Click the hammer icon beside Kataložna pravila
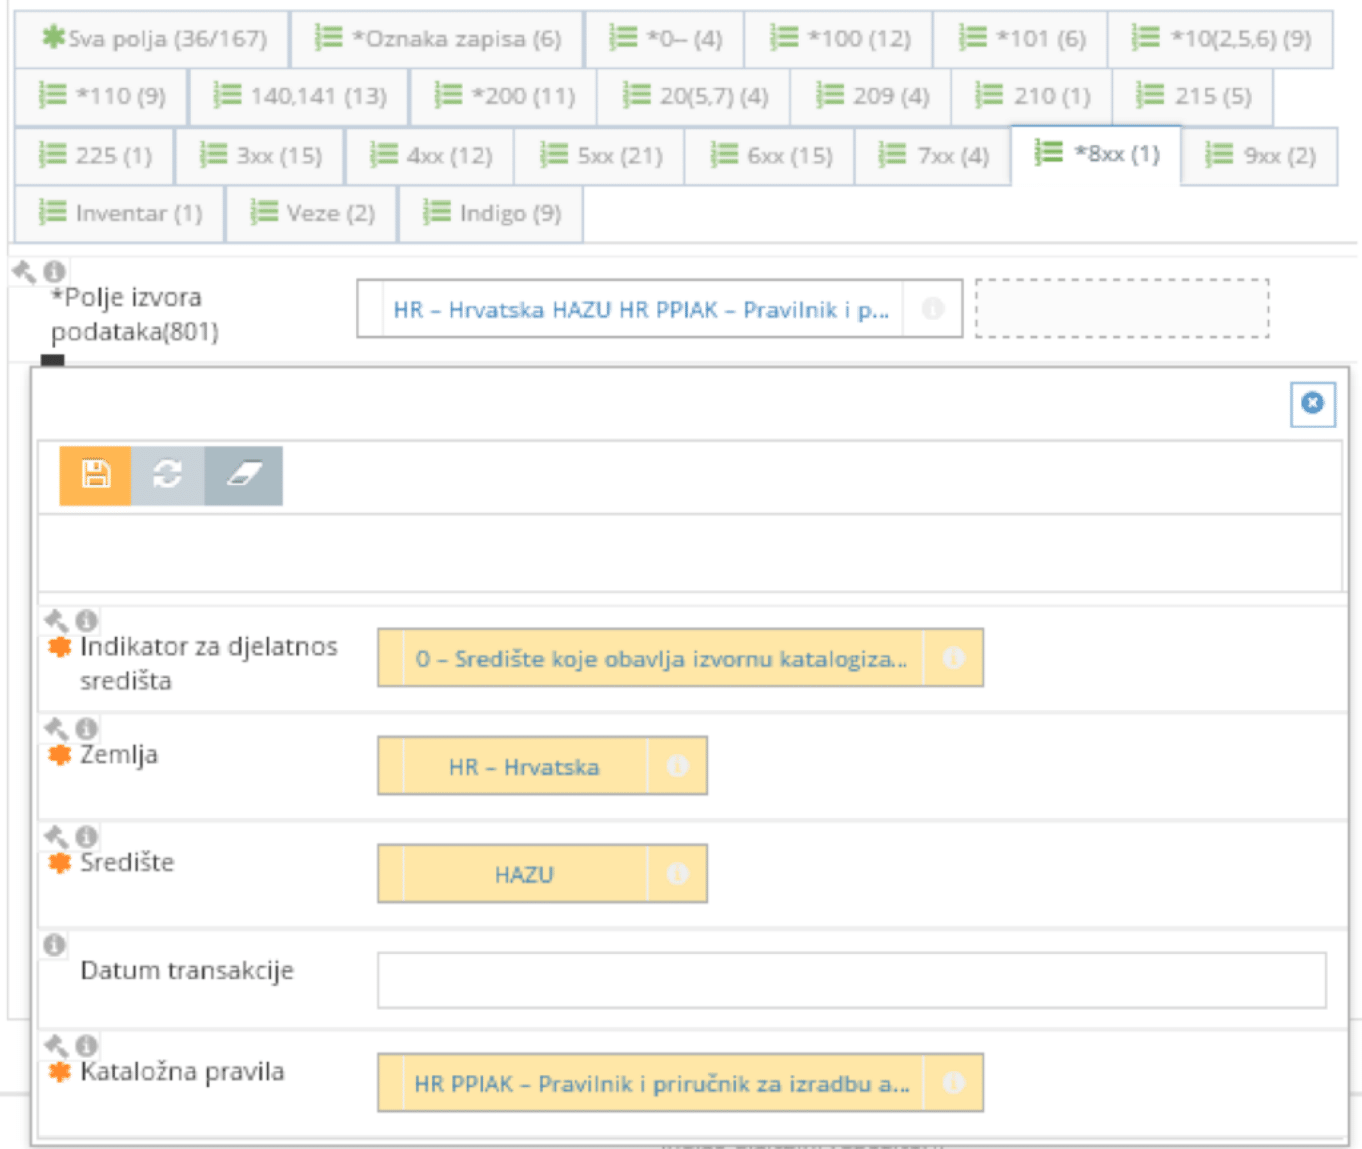This screenshot has height=1149, width=1362. click(55, 1046)
